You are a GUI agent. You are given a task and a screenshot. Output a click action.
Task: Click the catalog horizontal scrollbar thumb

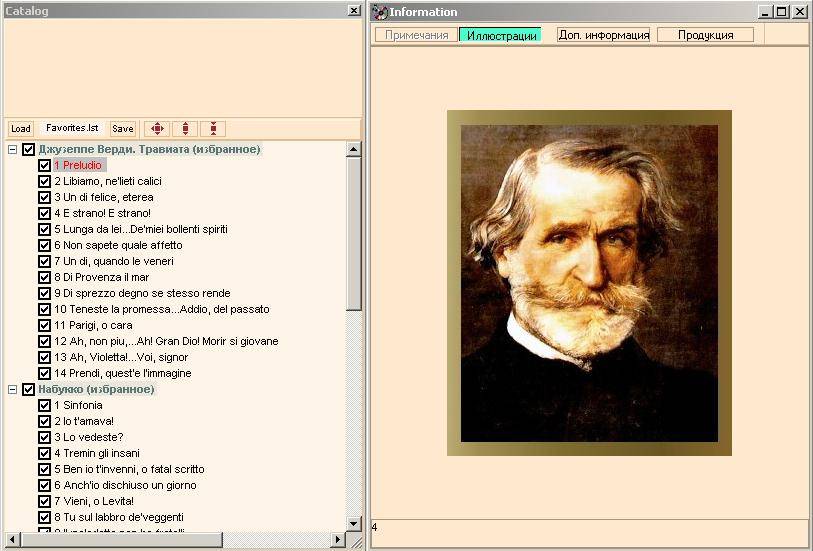click(121, 540)
